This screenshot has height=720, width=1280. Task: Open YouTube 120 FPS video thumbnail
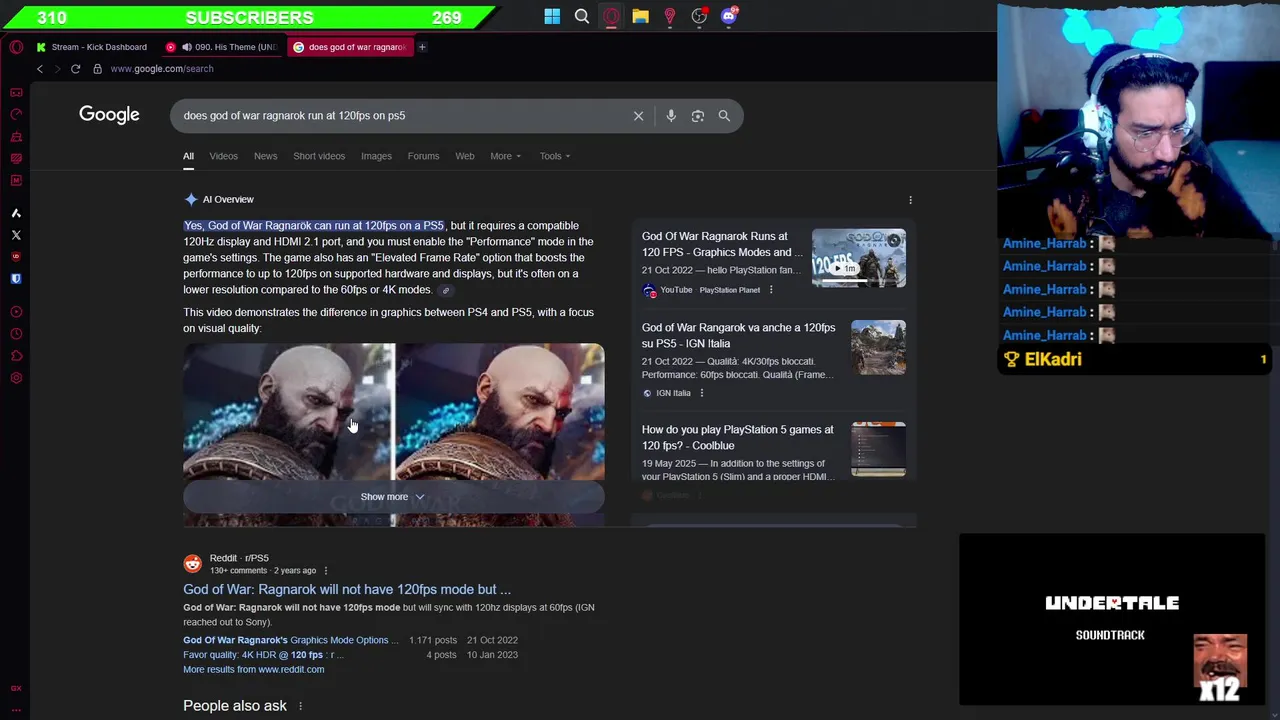[x=859, y=258]
